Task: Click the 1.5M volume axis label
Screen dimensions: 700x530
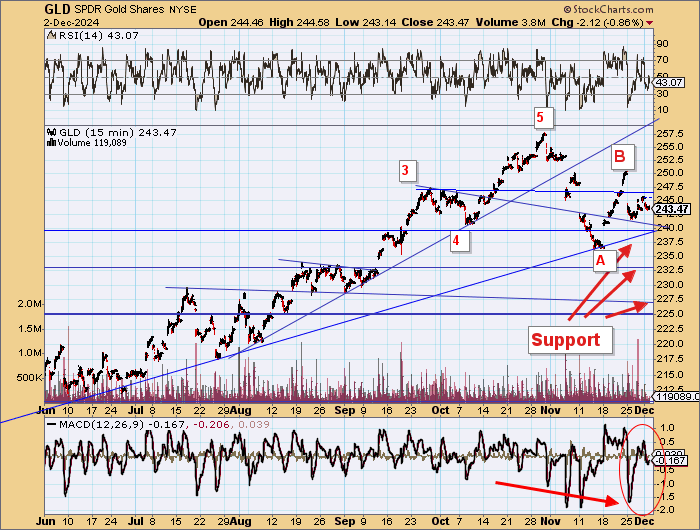Action: point(29,329)
